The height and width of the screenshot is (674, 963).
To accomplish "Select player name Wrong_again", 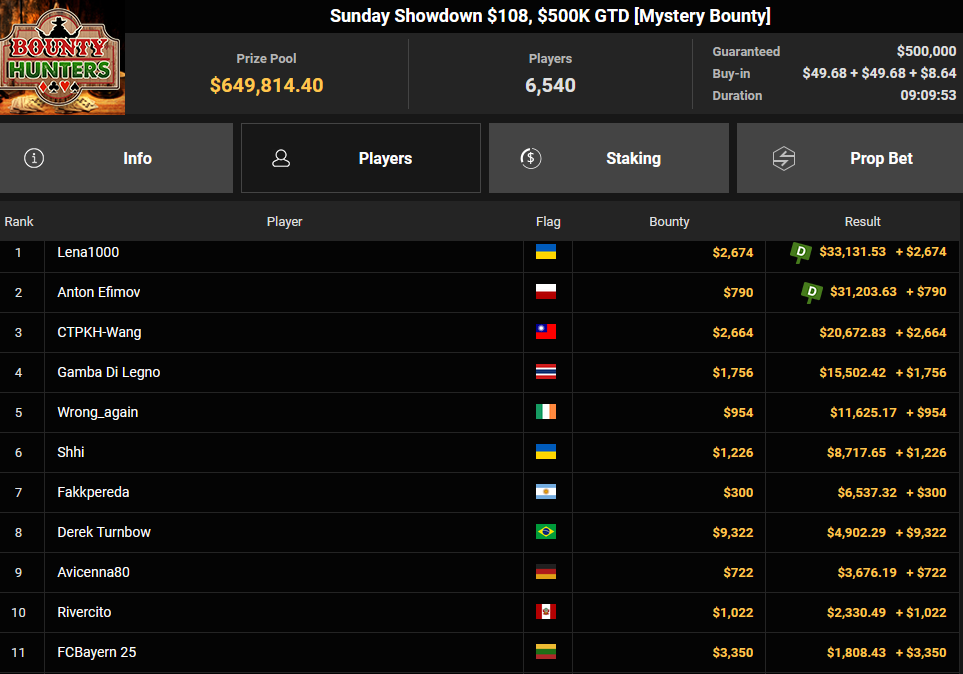I will 98,412.
